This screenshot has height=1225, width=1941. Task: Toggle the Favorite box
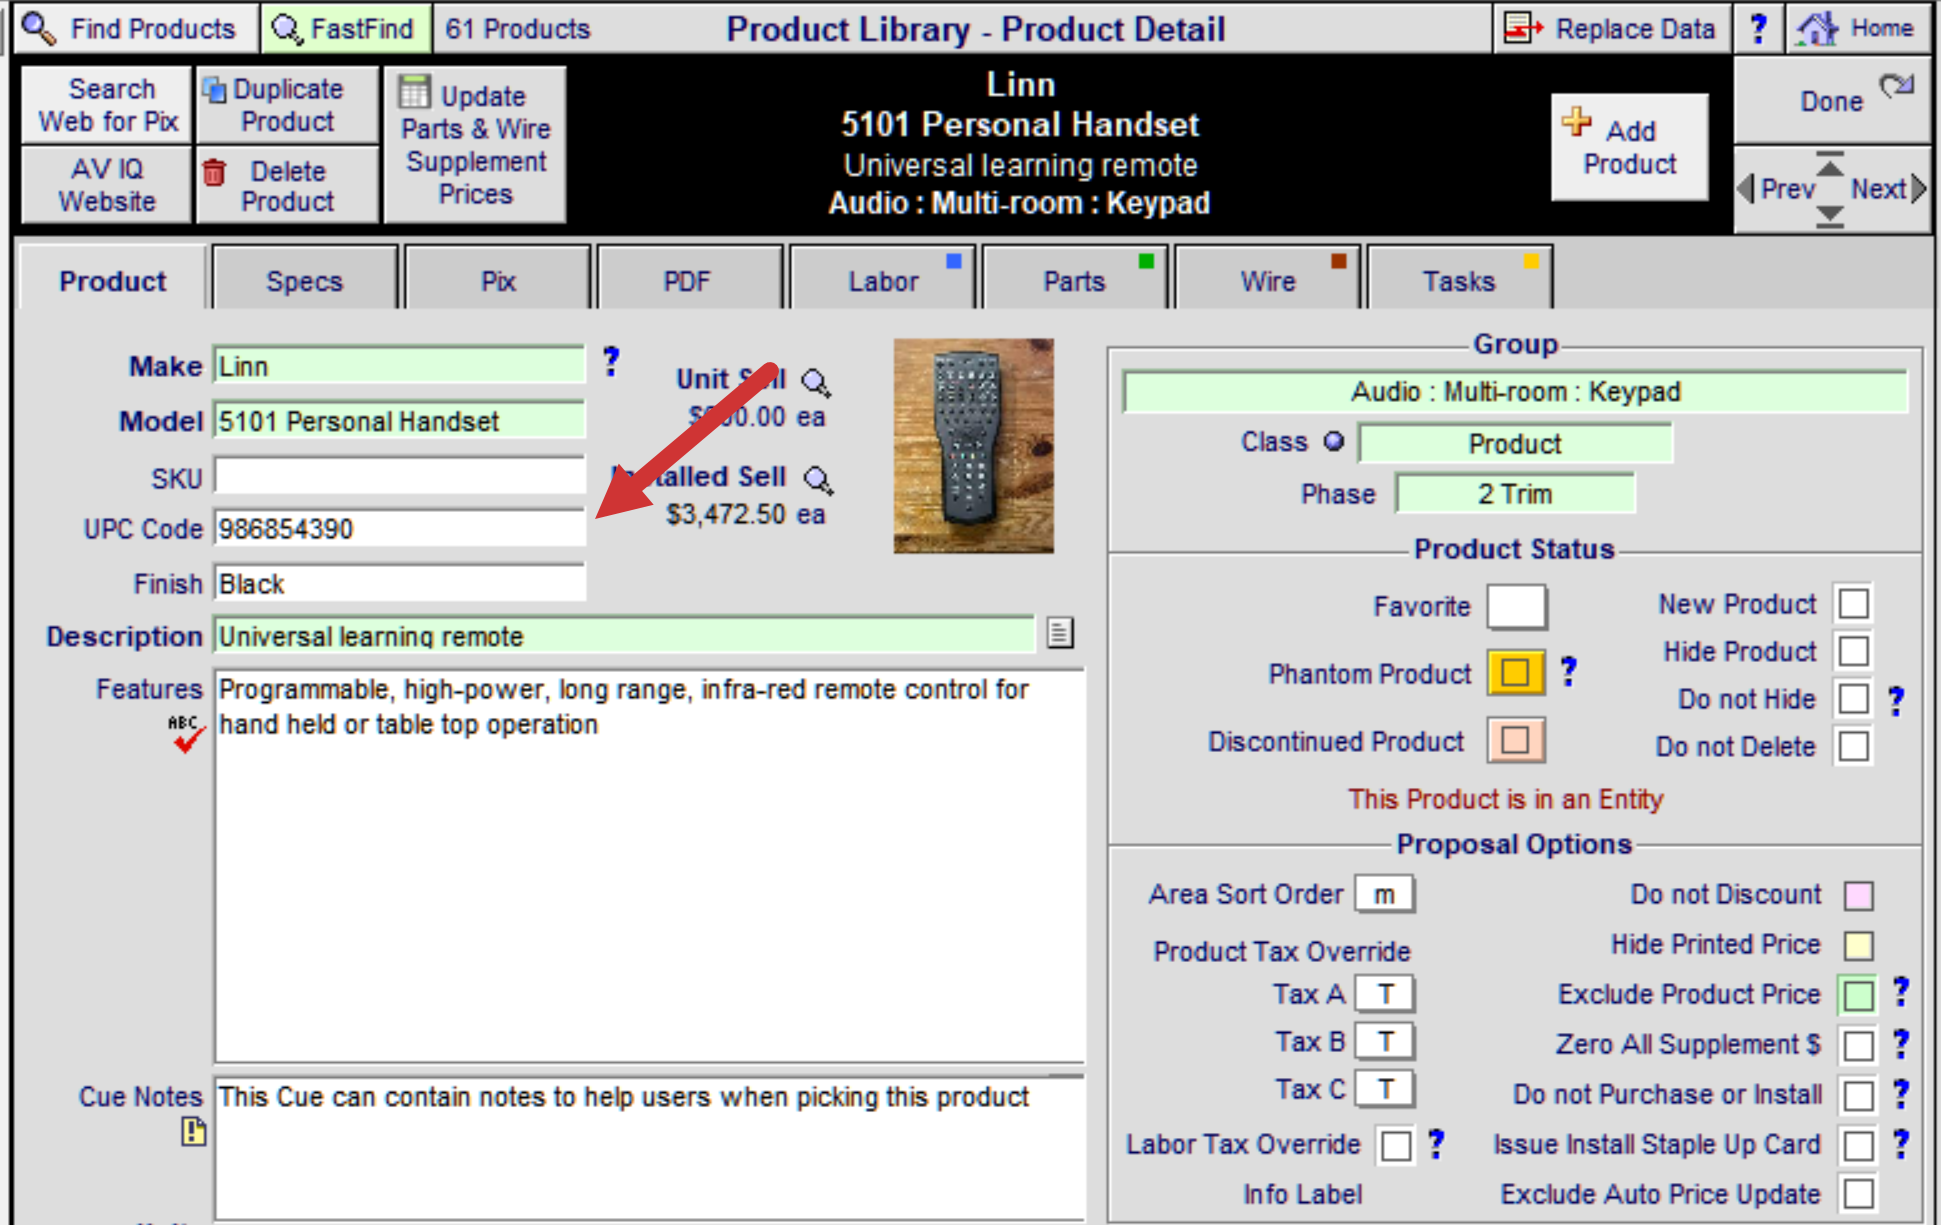click(1516, 606)
